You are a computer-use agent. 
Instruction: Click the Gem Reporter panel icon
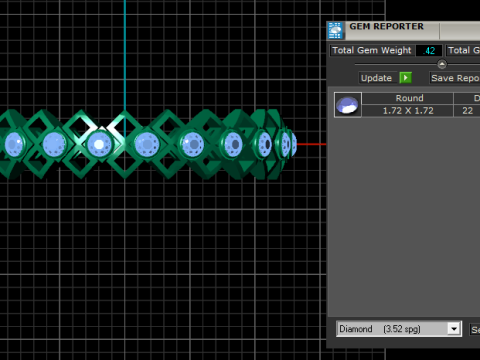335,31
